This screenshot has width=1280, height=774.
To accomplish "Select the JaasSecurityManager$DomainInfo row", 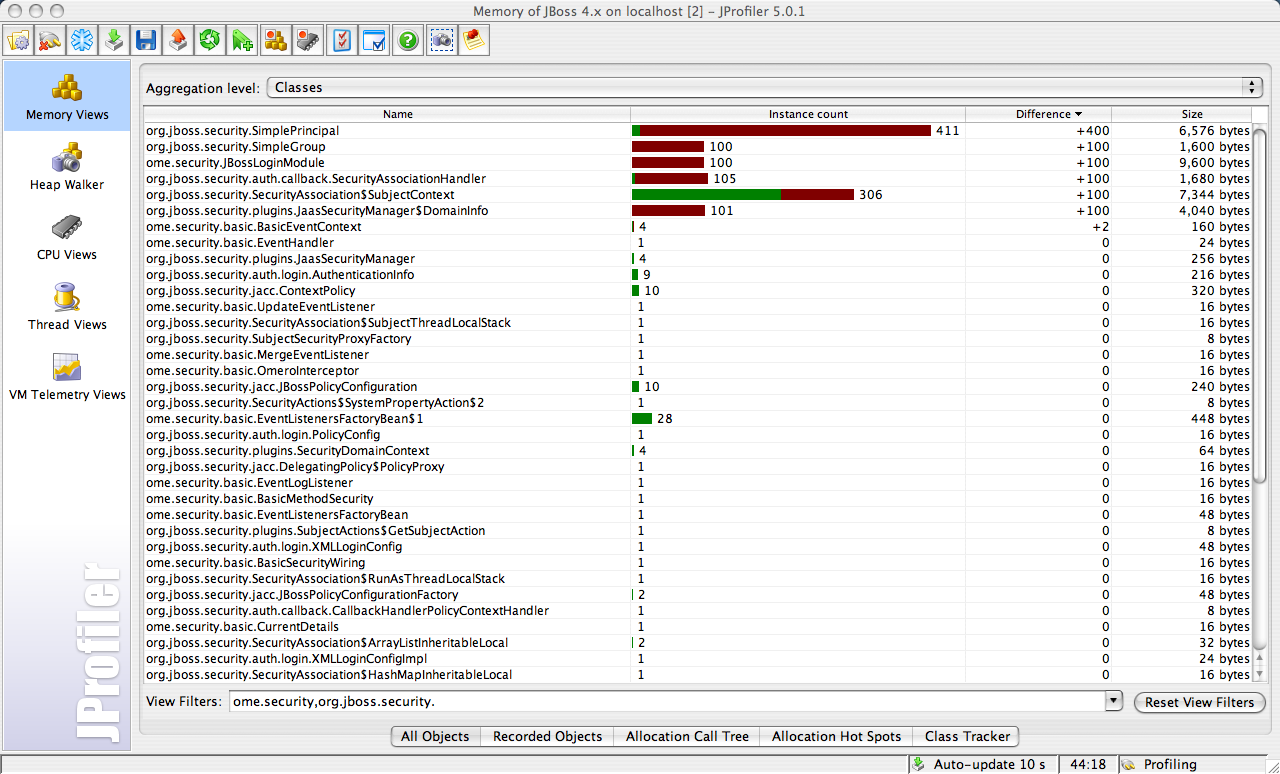I will pyautogui.click(x=698, y=211).
